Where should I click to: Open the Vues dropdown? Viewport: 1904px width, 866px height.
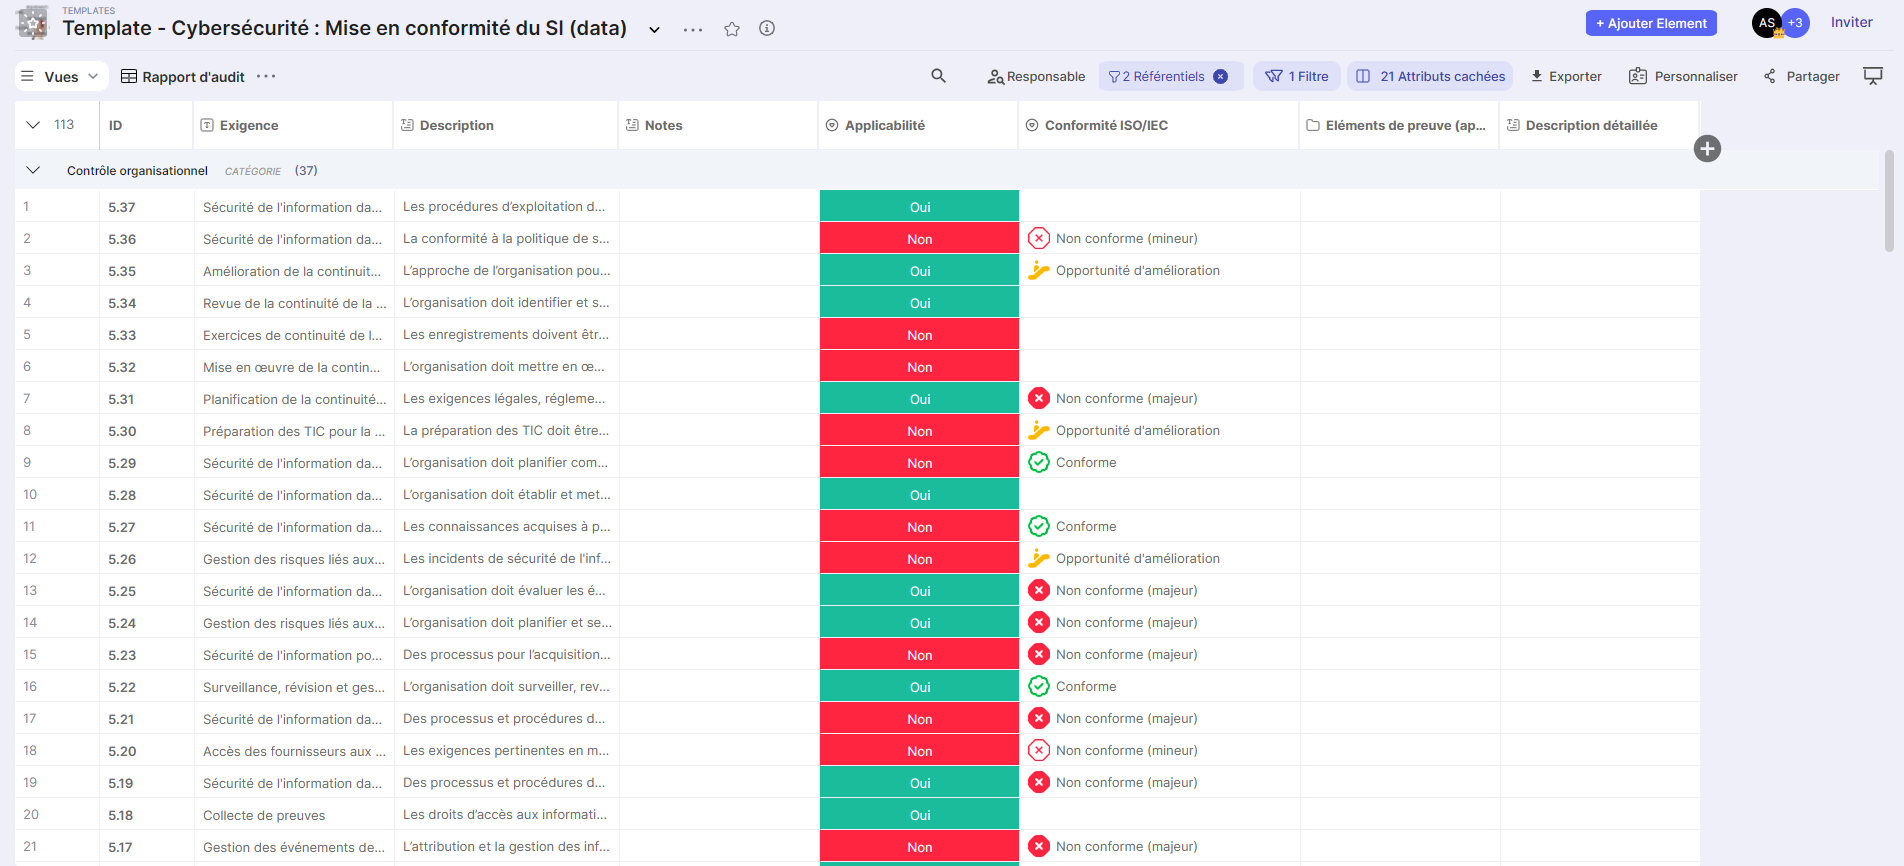tap(61, 76)
